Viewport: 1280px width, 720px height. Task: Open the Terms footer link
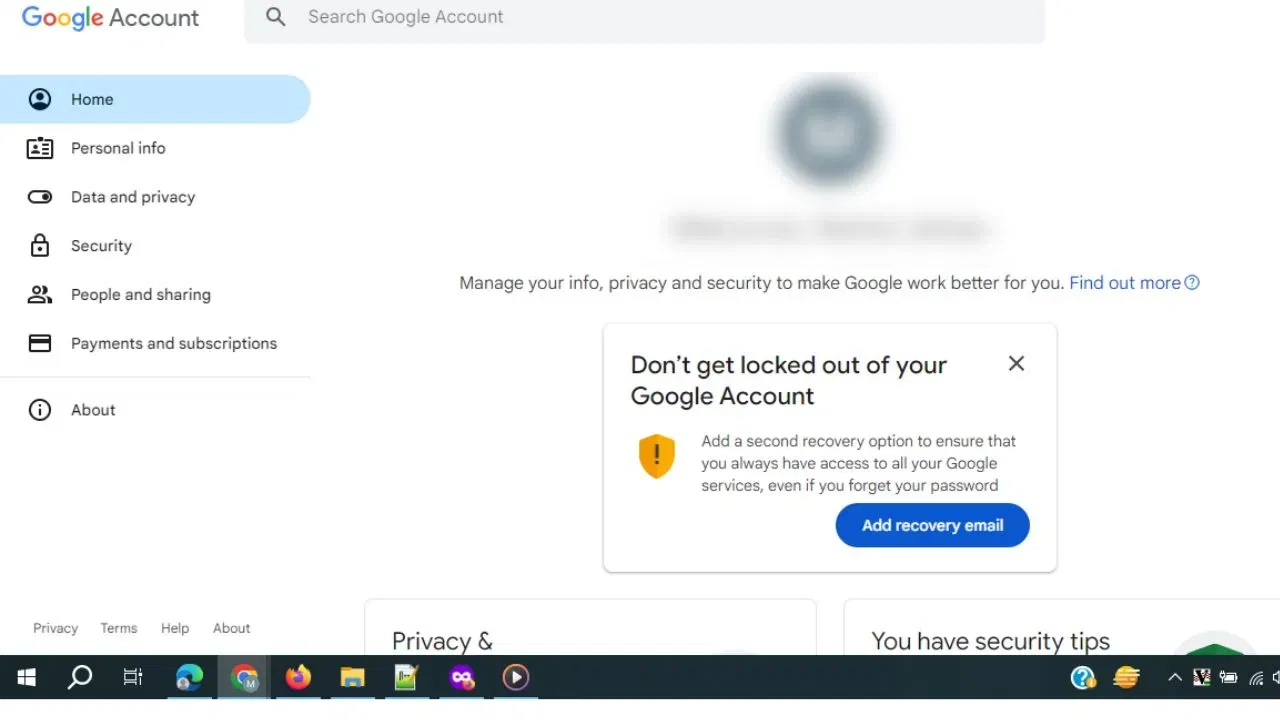[x=118, y=628]
